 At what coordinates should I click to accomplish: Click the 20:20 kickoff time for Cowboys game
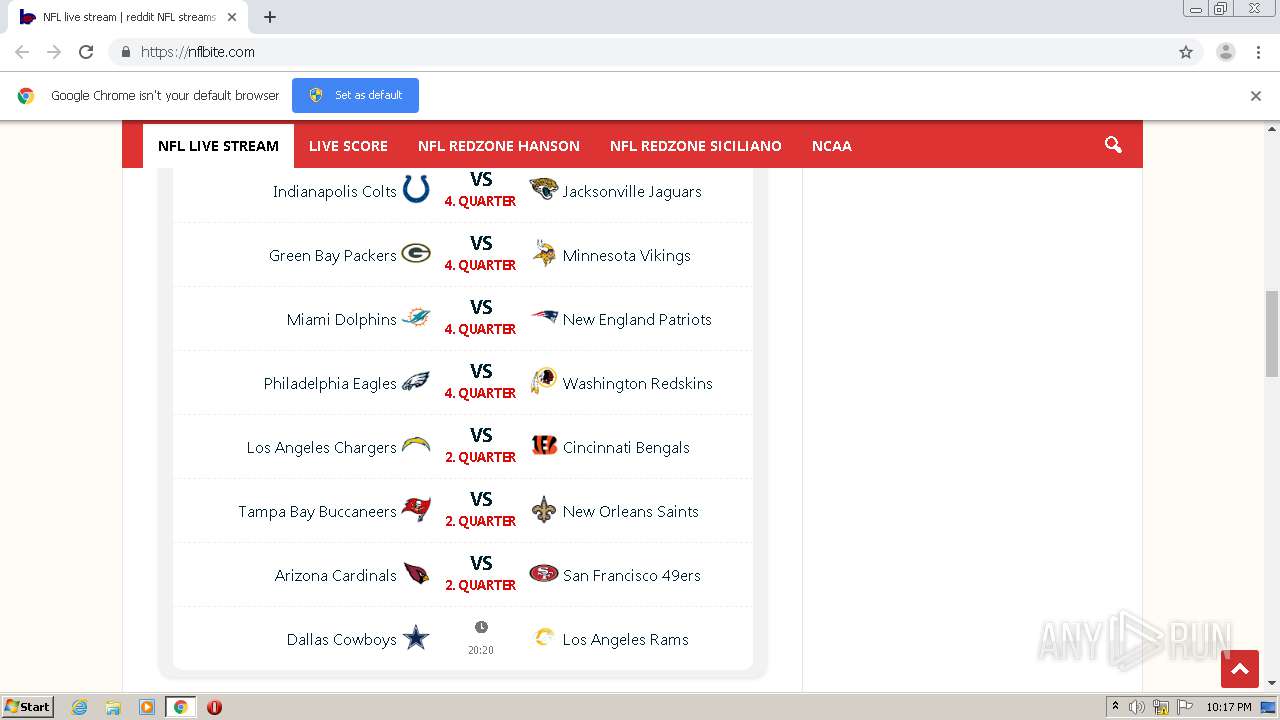[x=481, y=649]
